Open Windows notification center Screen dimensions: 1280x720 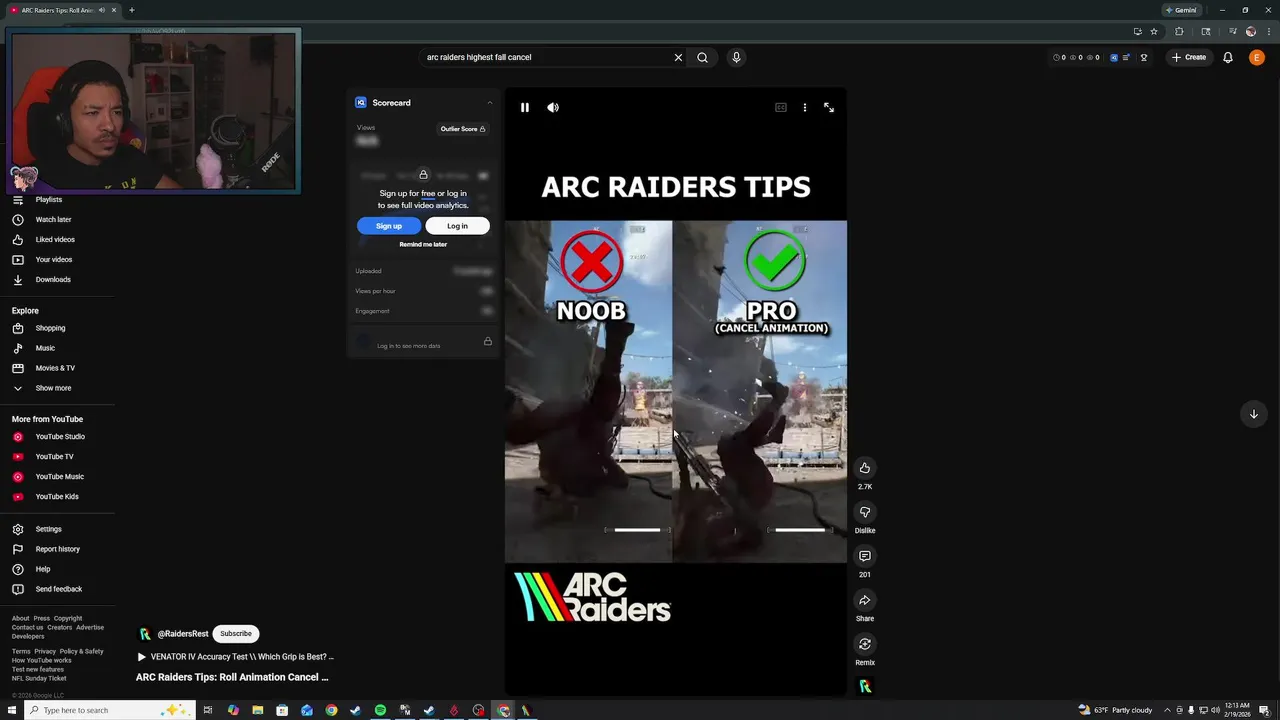pyautogui.click(x=1265, y=710)
